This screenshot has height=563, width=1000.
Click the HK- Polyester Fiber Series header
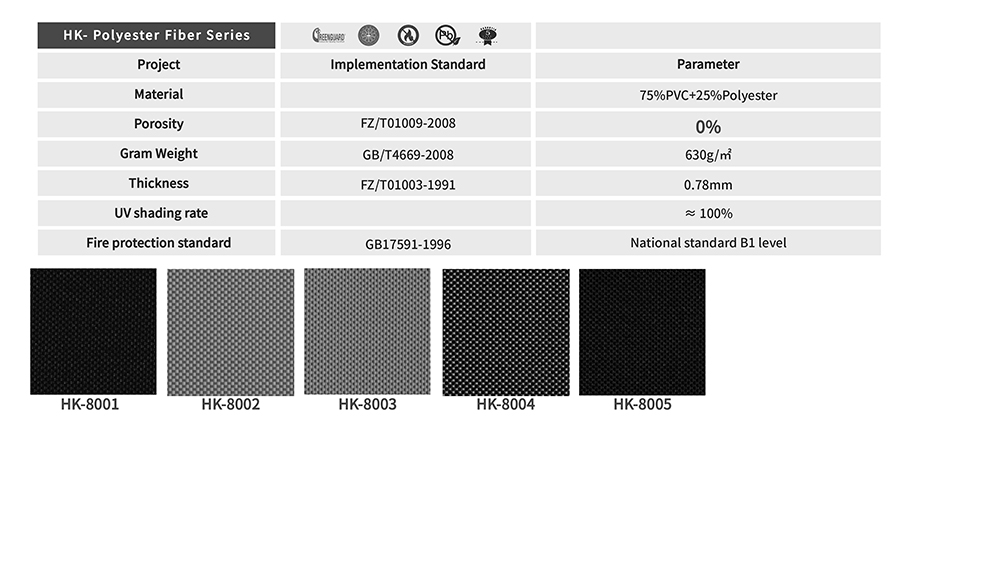(156, 35)
